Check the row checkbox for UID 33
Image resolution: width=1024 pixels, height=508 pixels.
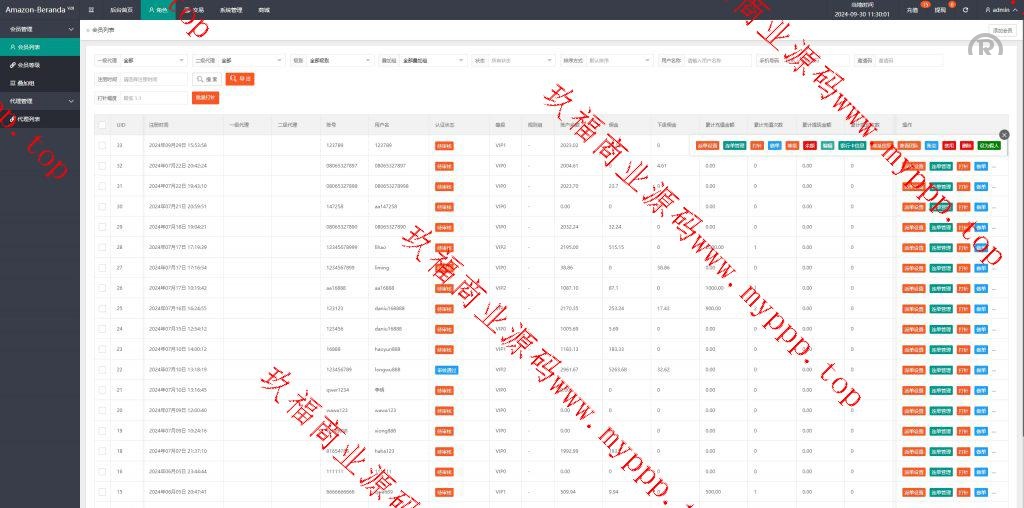point(102,145)
